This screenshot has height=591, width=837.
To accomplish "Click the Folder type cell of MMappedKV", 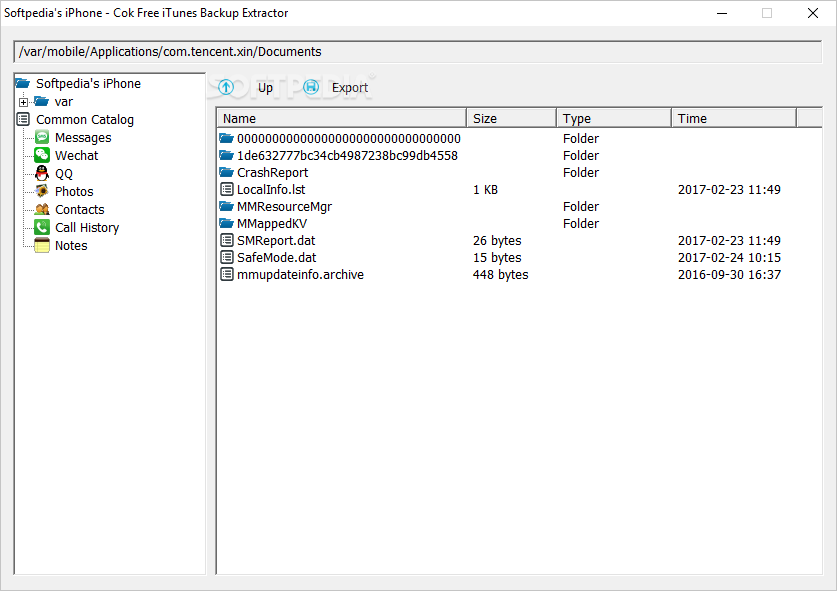I will coord(581,223).
